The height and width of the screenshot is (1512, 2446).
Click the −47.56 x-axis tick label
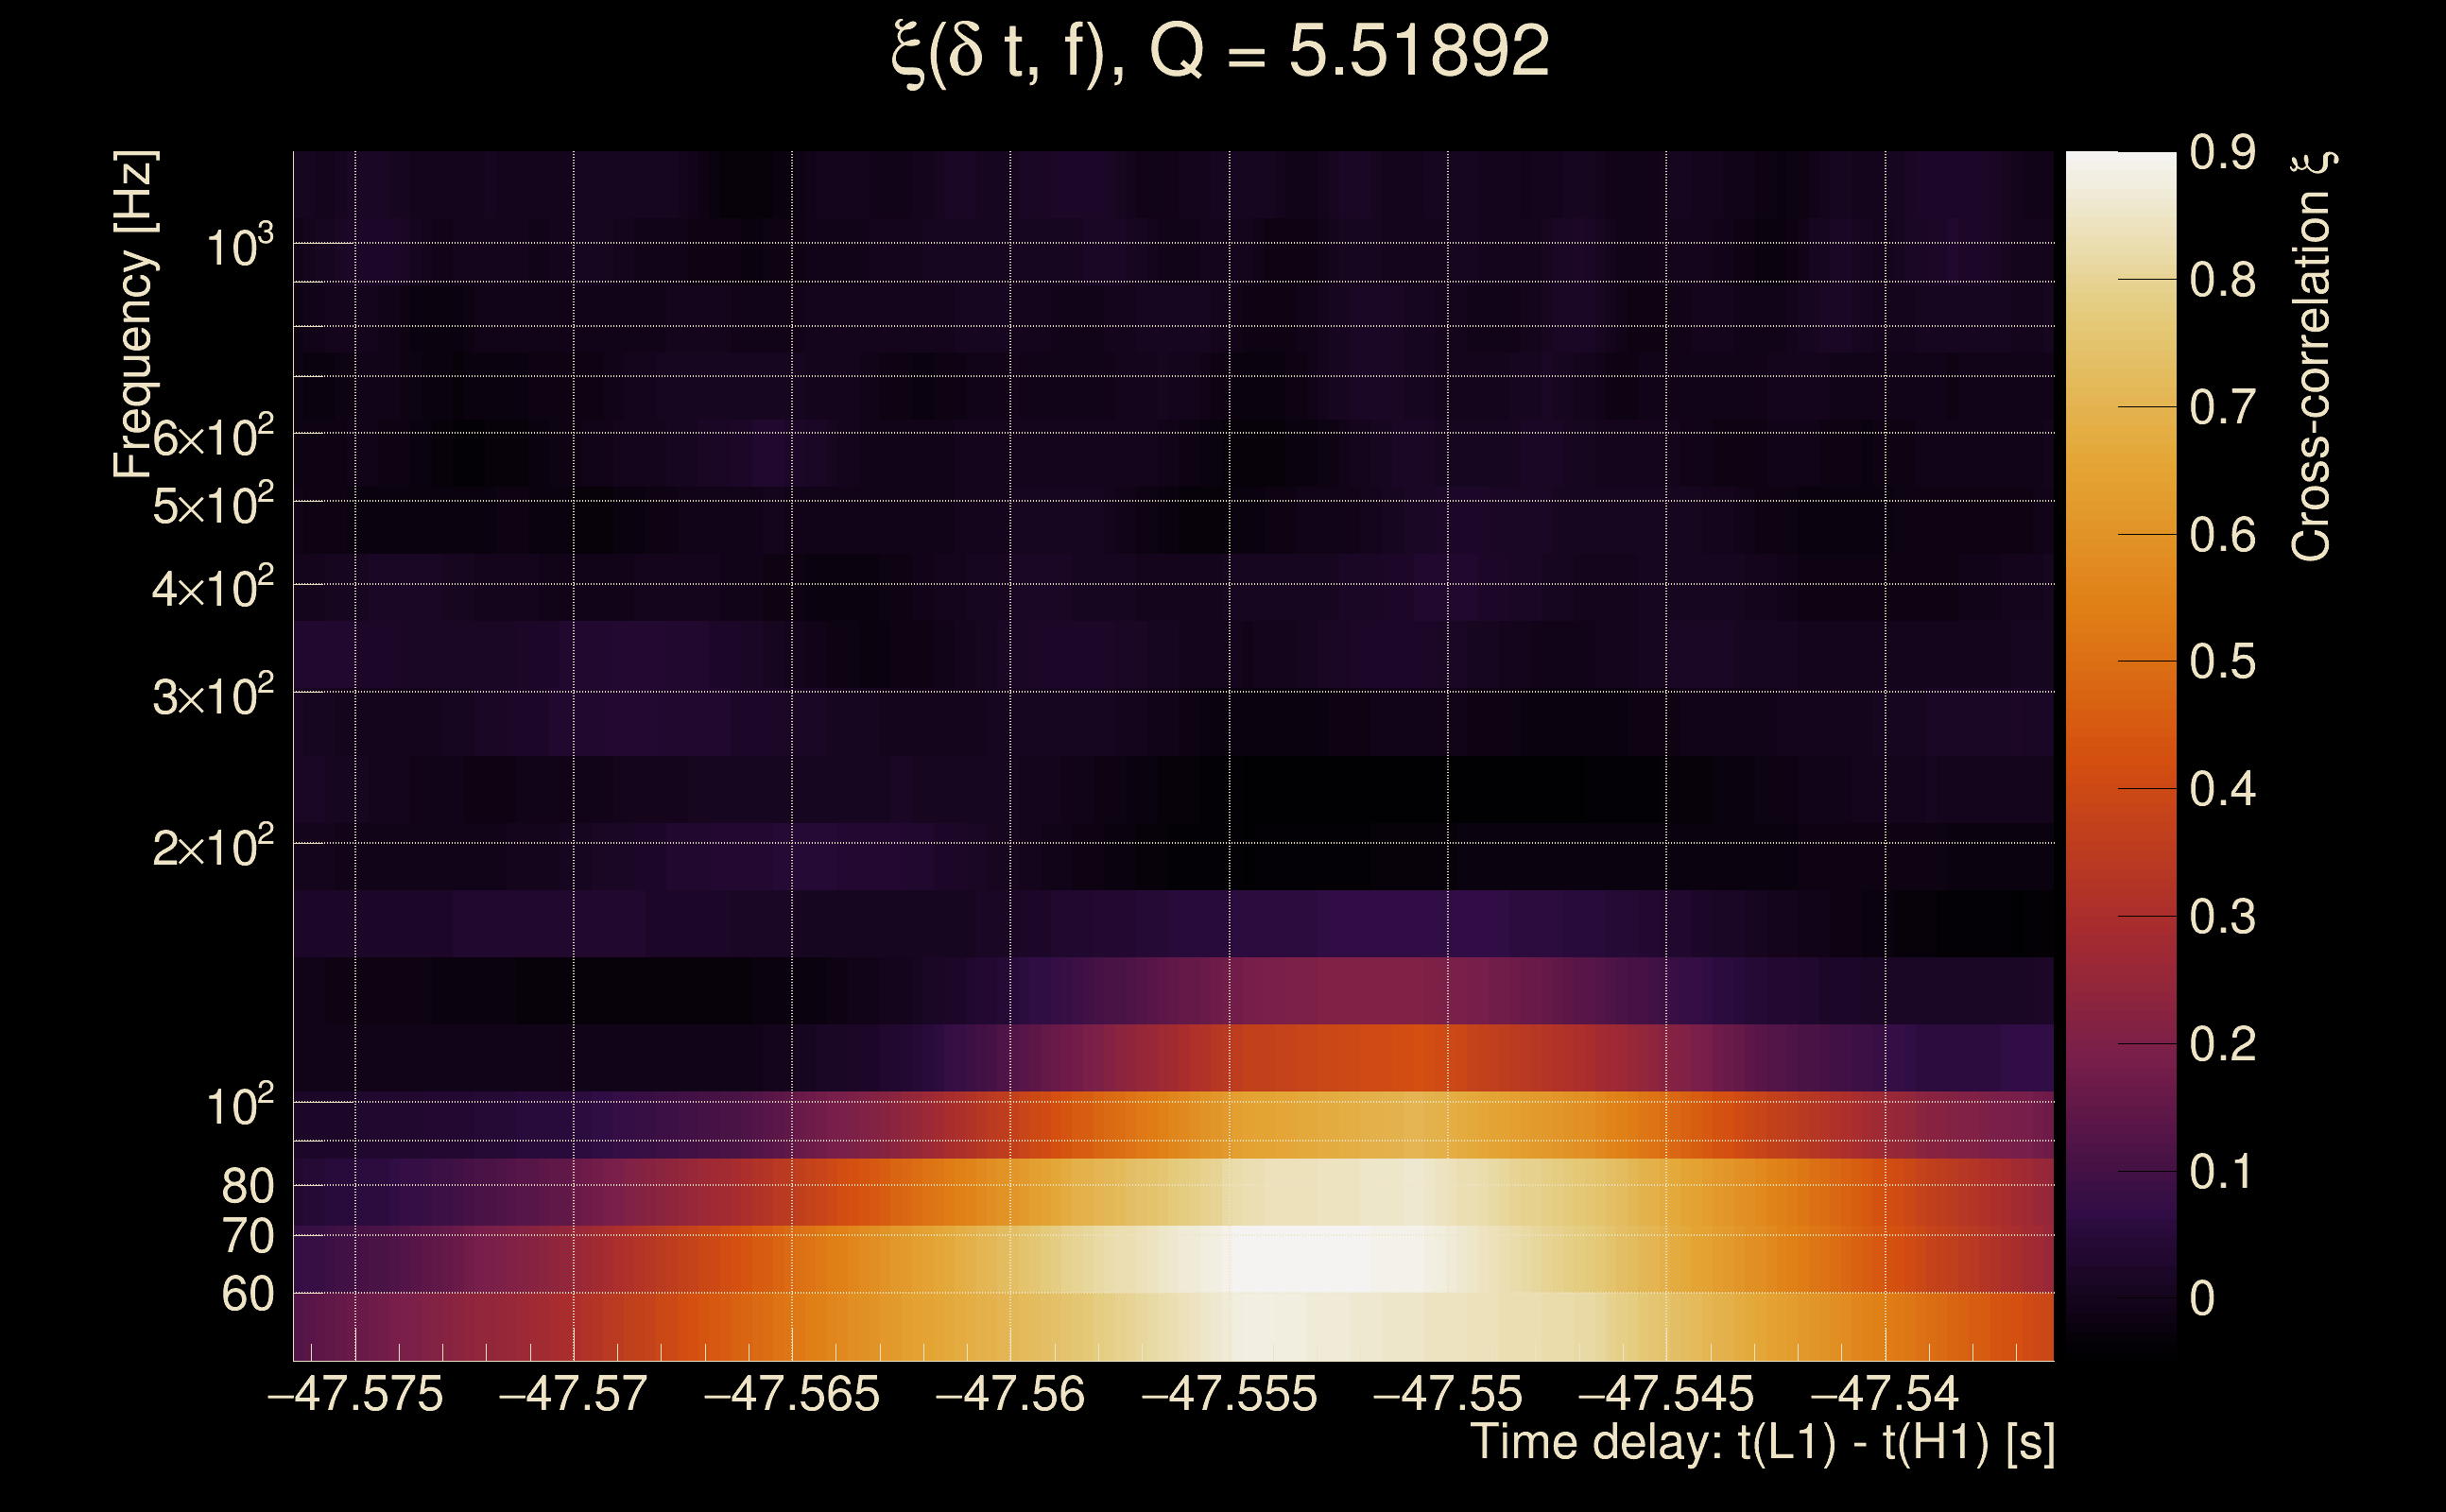tap(1010, 1394)
